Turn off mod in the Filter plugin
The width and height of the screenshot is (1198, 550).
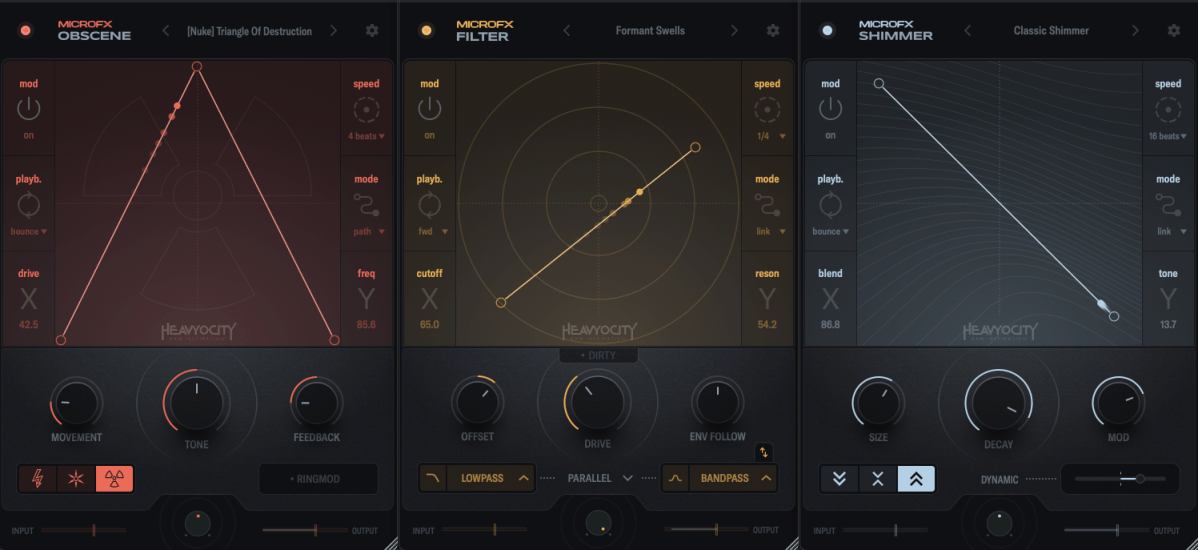(429, 109)
